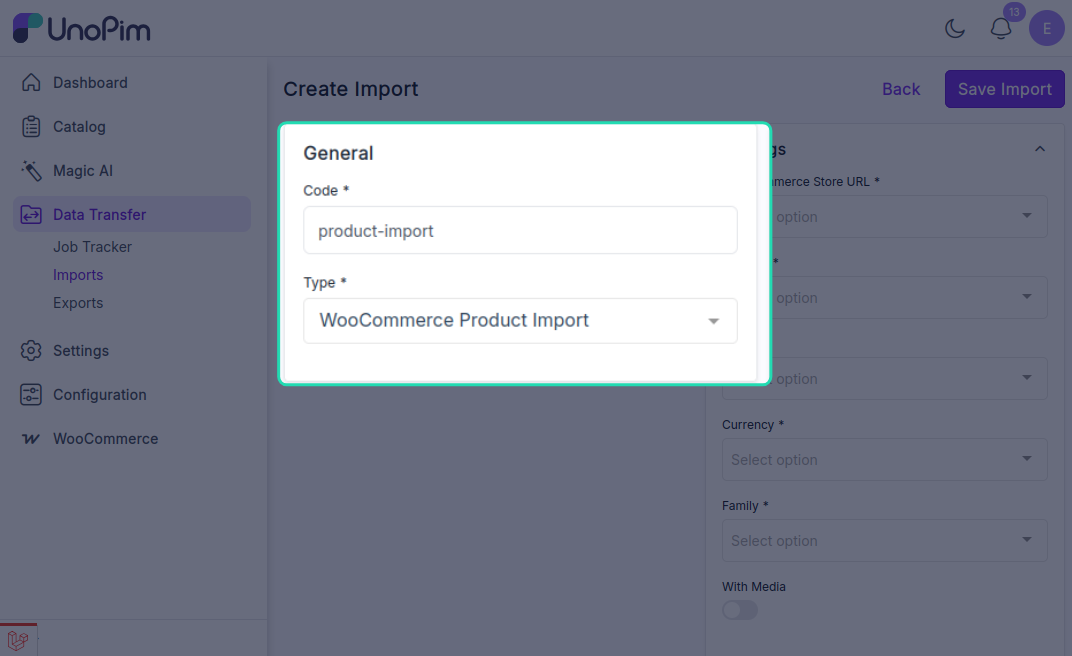1072x656 pixels.
Task: Click the Settings gear icon
Action: [31, 351]
